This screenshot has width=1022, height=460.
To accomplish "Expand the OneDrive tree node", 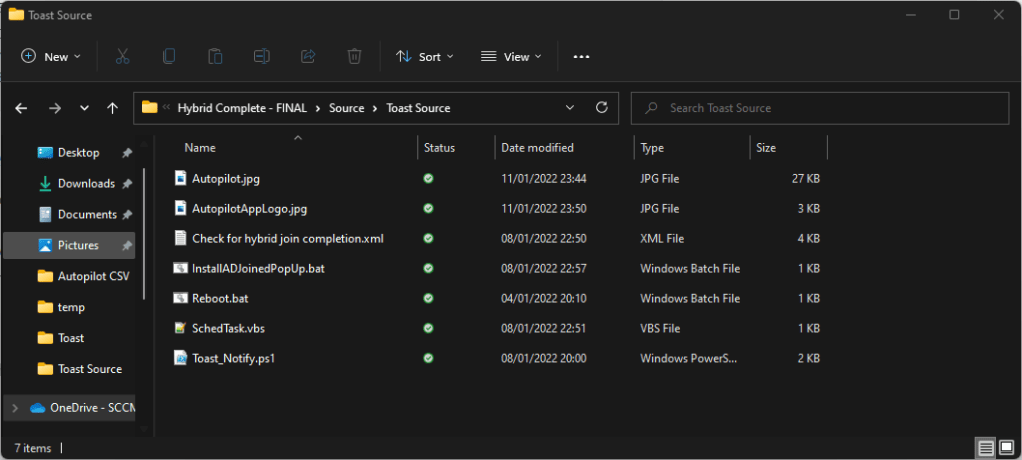I will (x=14, y=407).
